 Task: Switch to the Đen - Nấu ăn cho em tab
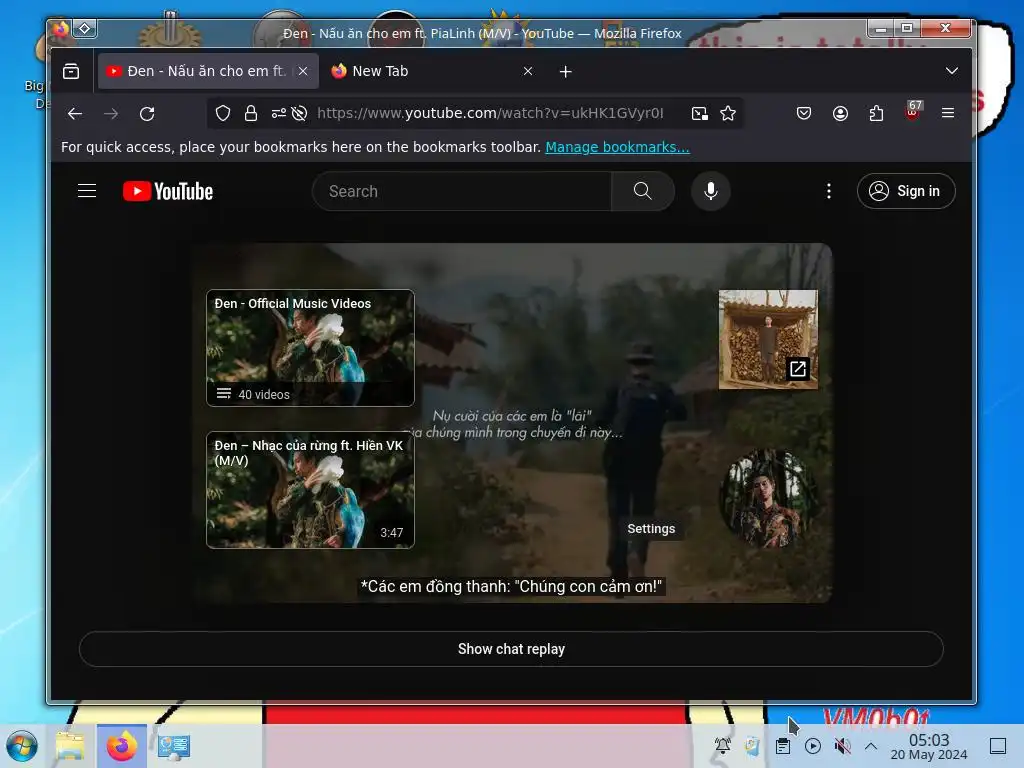(x=208, y=71)
